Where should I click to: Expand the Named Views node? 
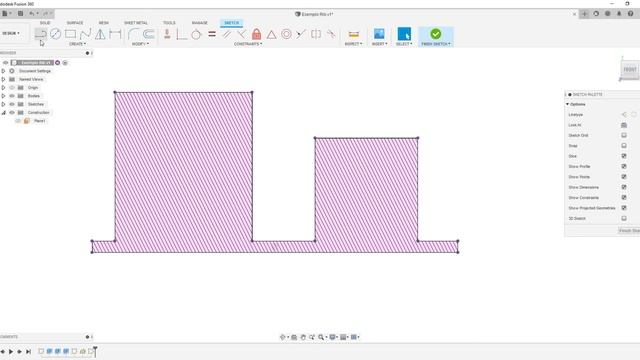tap(3, 79)
